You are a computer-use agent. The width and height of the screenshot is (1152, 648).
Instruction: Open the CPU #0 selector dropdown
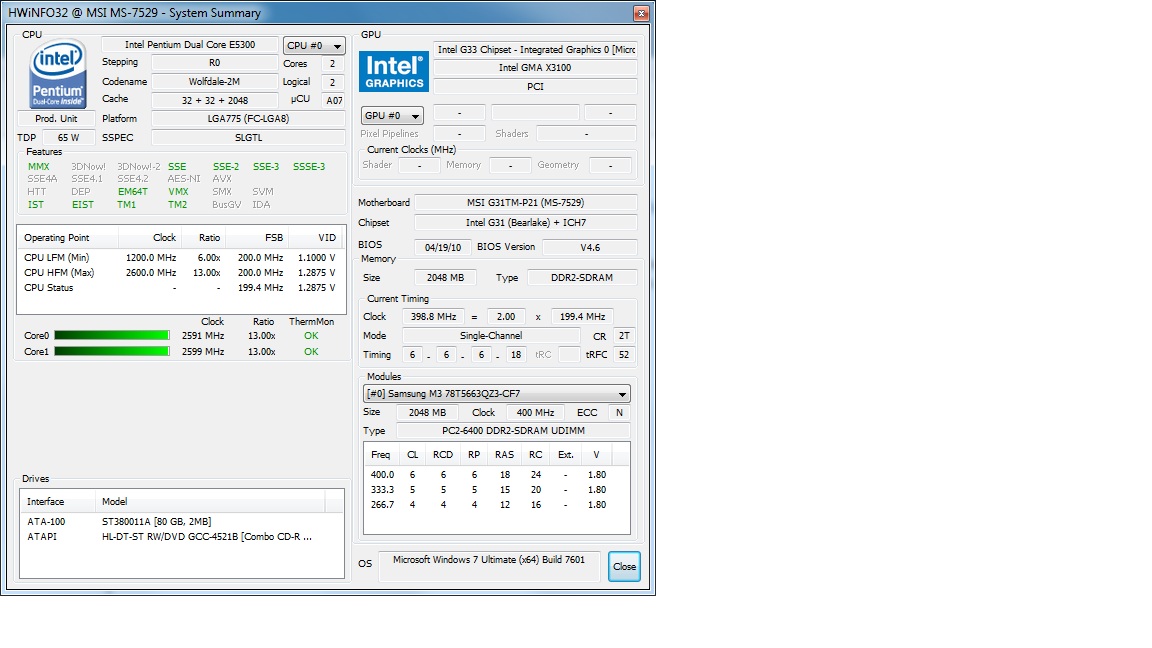pyautogui.click(x=314, y=46)
